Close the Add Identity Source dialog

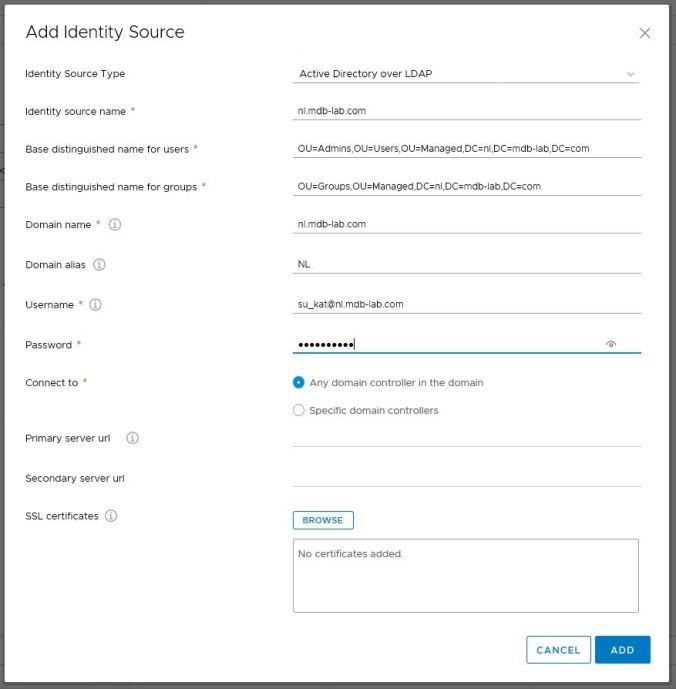pyautogui.click(x=644, y=33)
